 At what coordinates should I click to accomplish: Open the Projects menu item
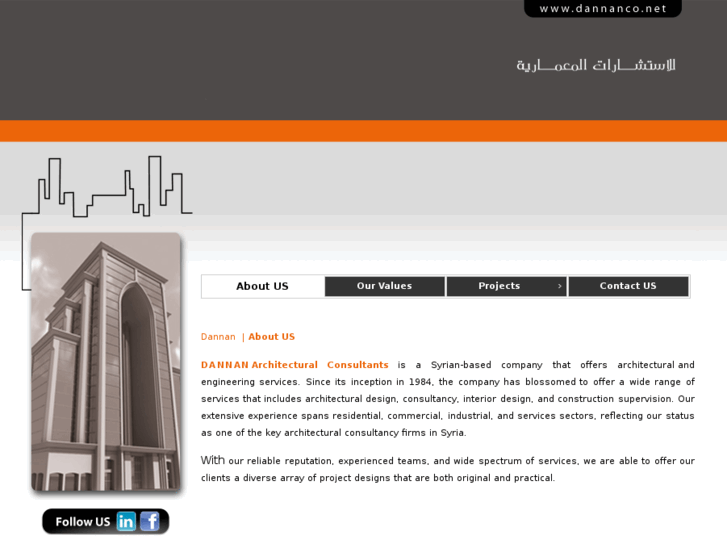click(x=506, y=286)
